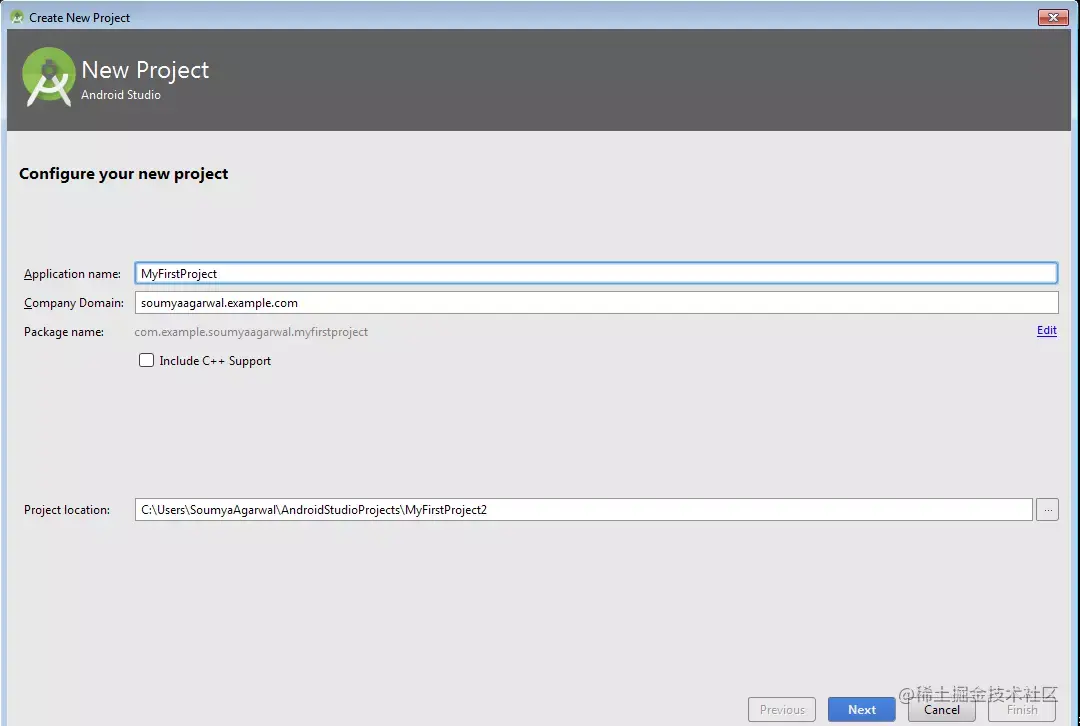
Task: Click the Application name input field
Action: coord(596,273)
